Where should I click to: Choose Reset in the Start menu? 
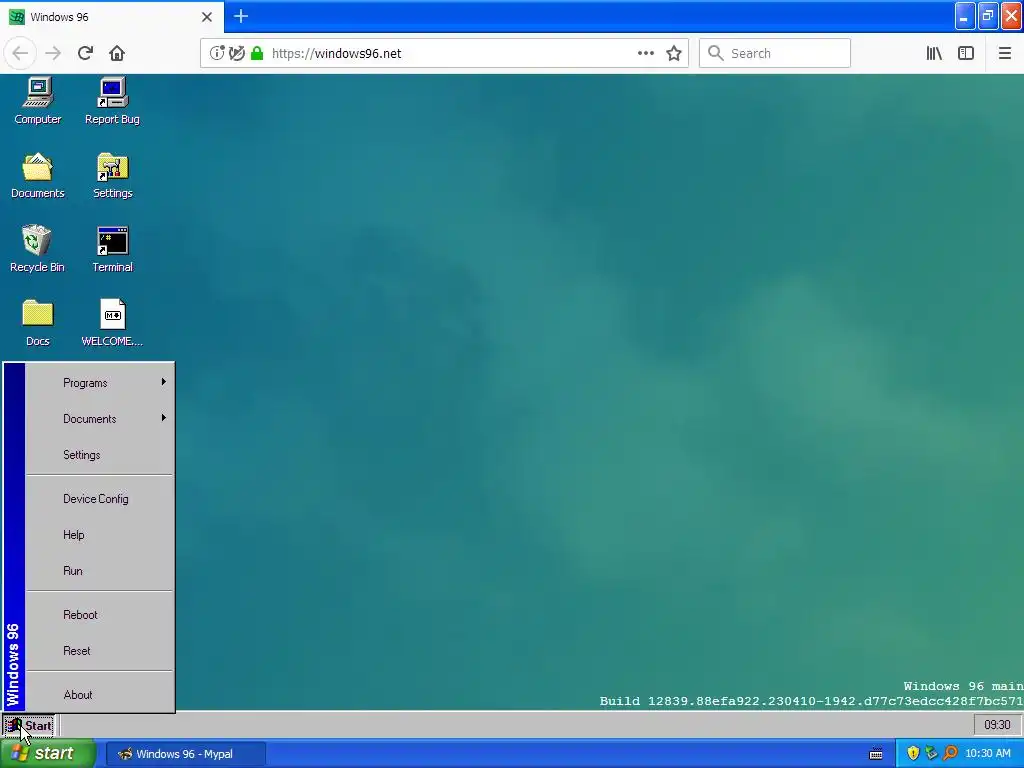(x=99, y=650)
